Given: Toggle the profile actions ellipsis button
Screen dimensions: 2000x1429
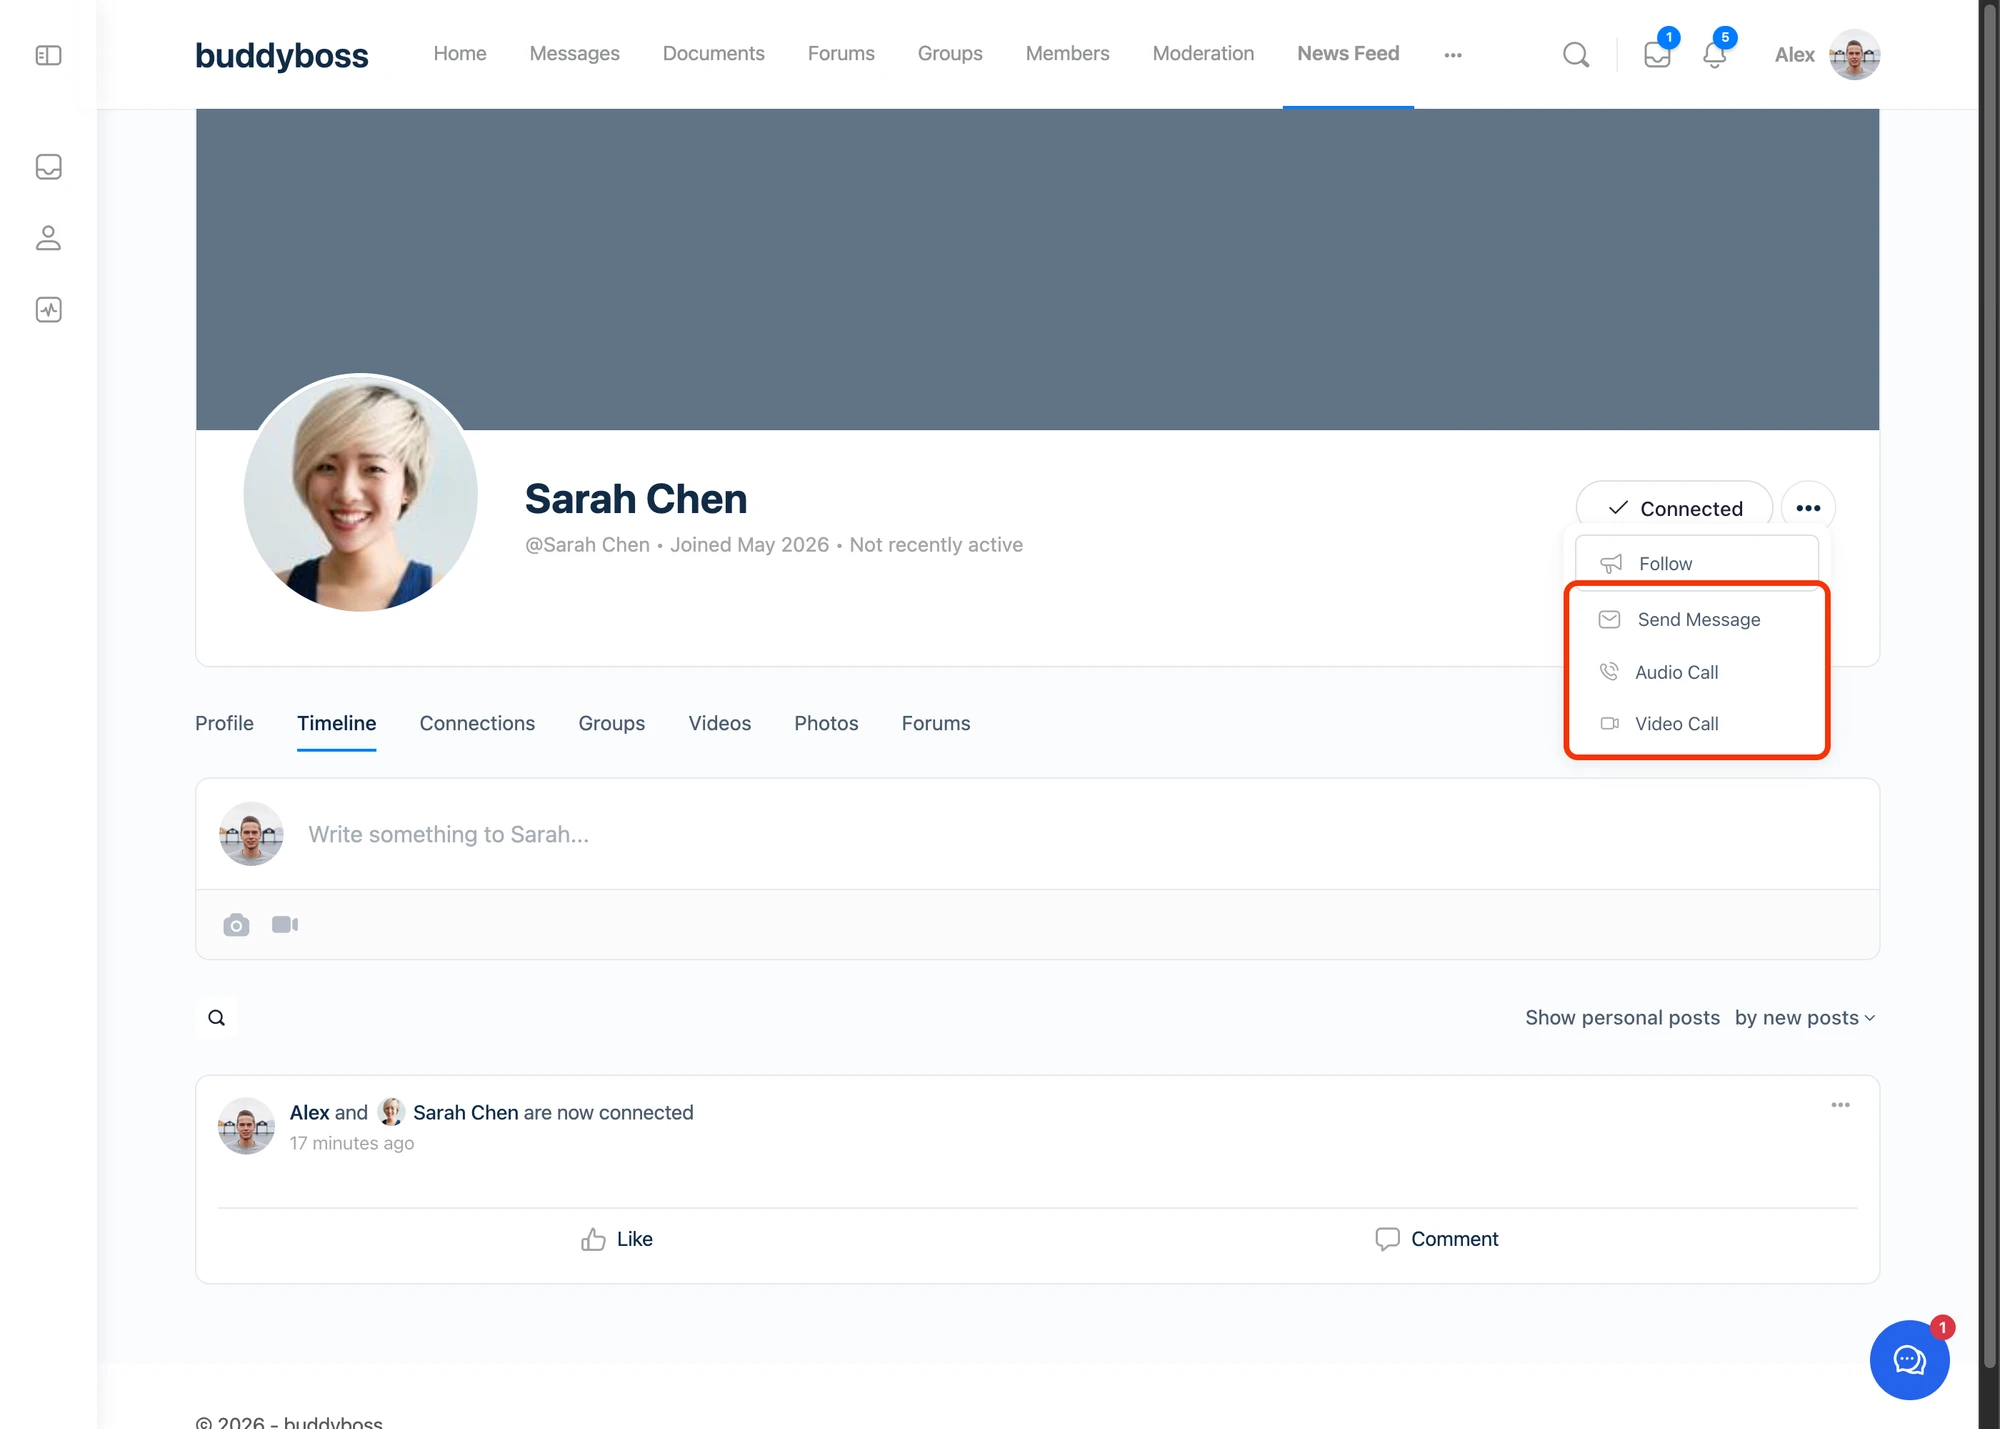Looking at the screenshot, I should [x=1808, y=508].
